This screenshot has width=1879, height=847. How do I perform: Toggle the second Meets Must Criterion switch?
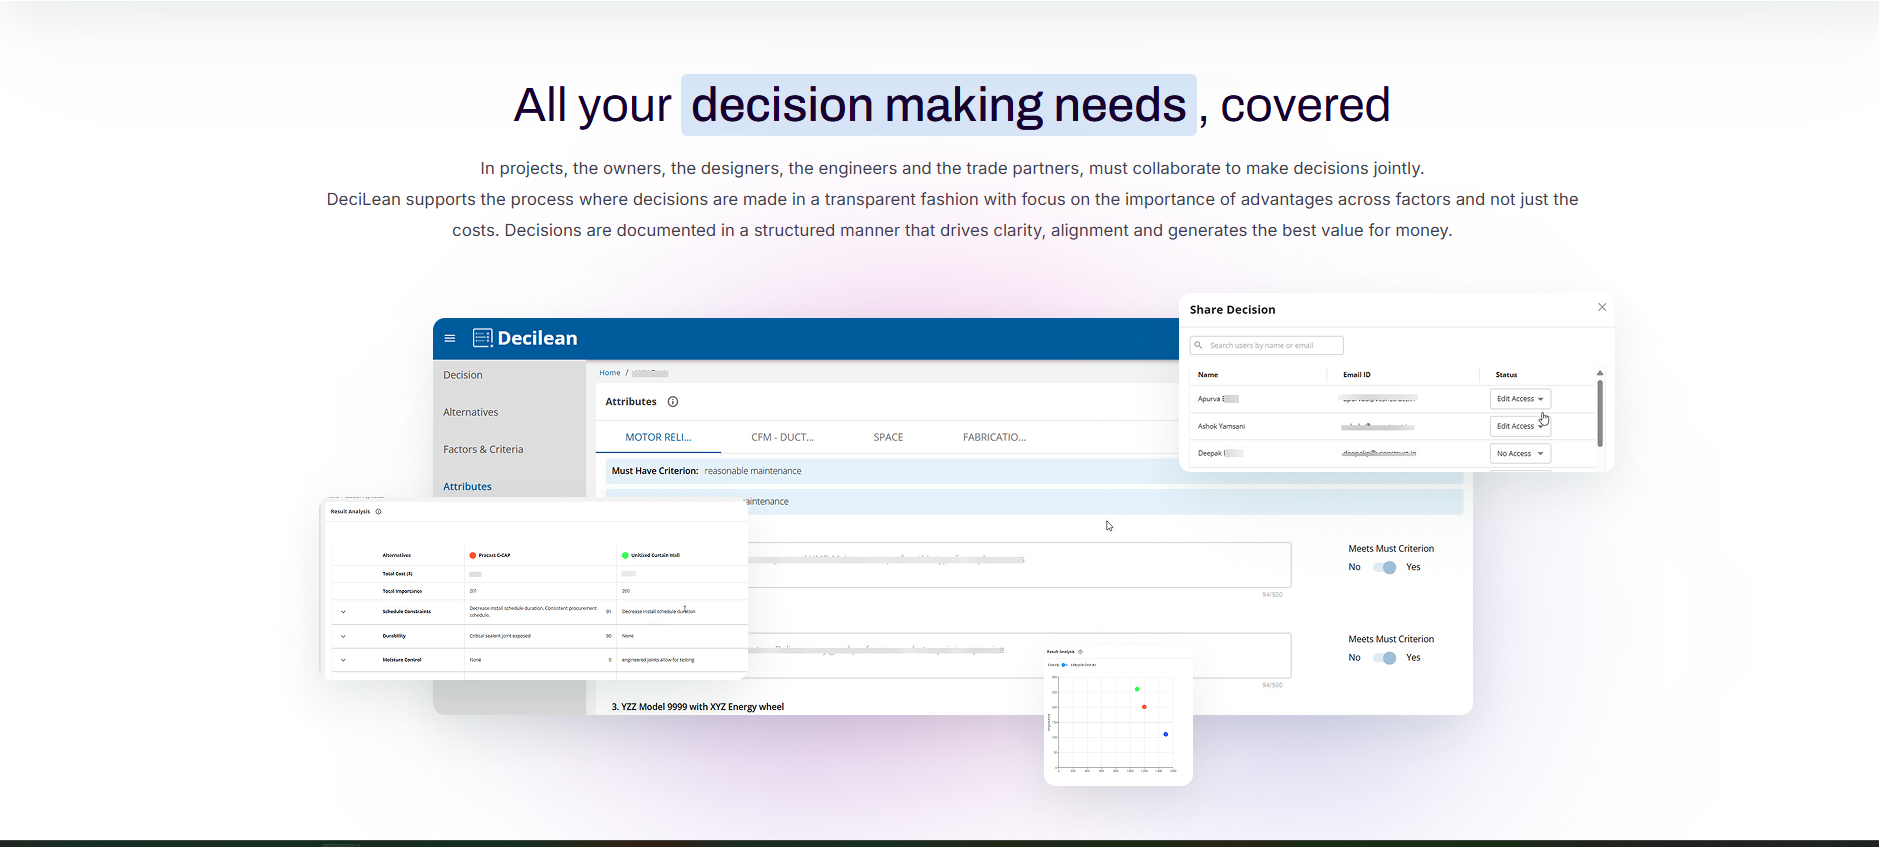(x=1385, y=658)
